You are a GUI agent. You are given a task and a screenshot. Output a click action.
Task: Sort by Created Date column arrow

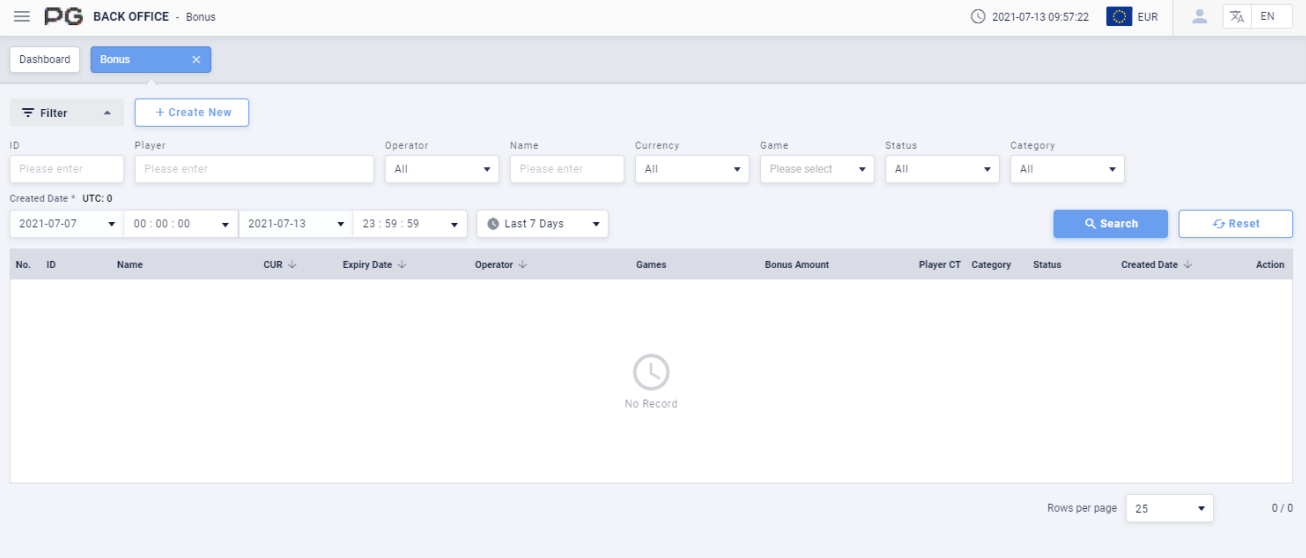coord(1188,265)
